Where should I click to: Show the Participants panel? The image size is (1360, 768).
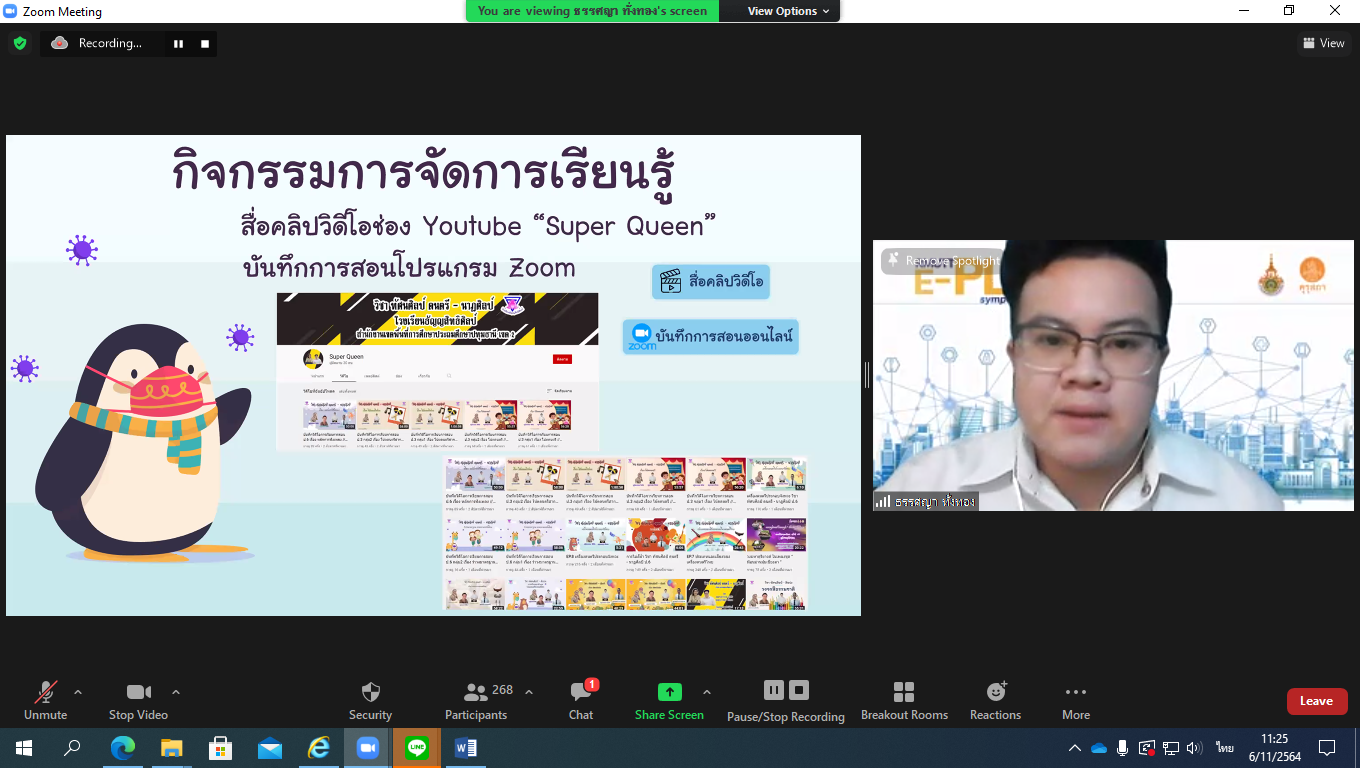477,700
